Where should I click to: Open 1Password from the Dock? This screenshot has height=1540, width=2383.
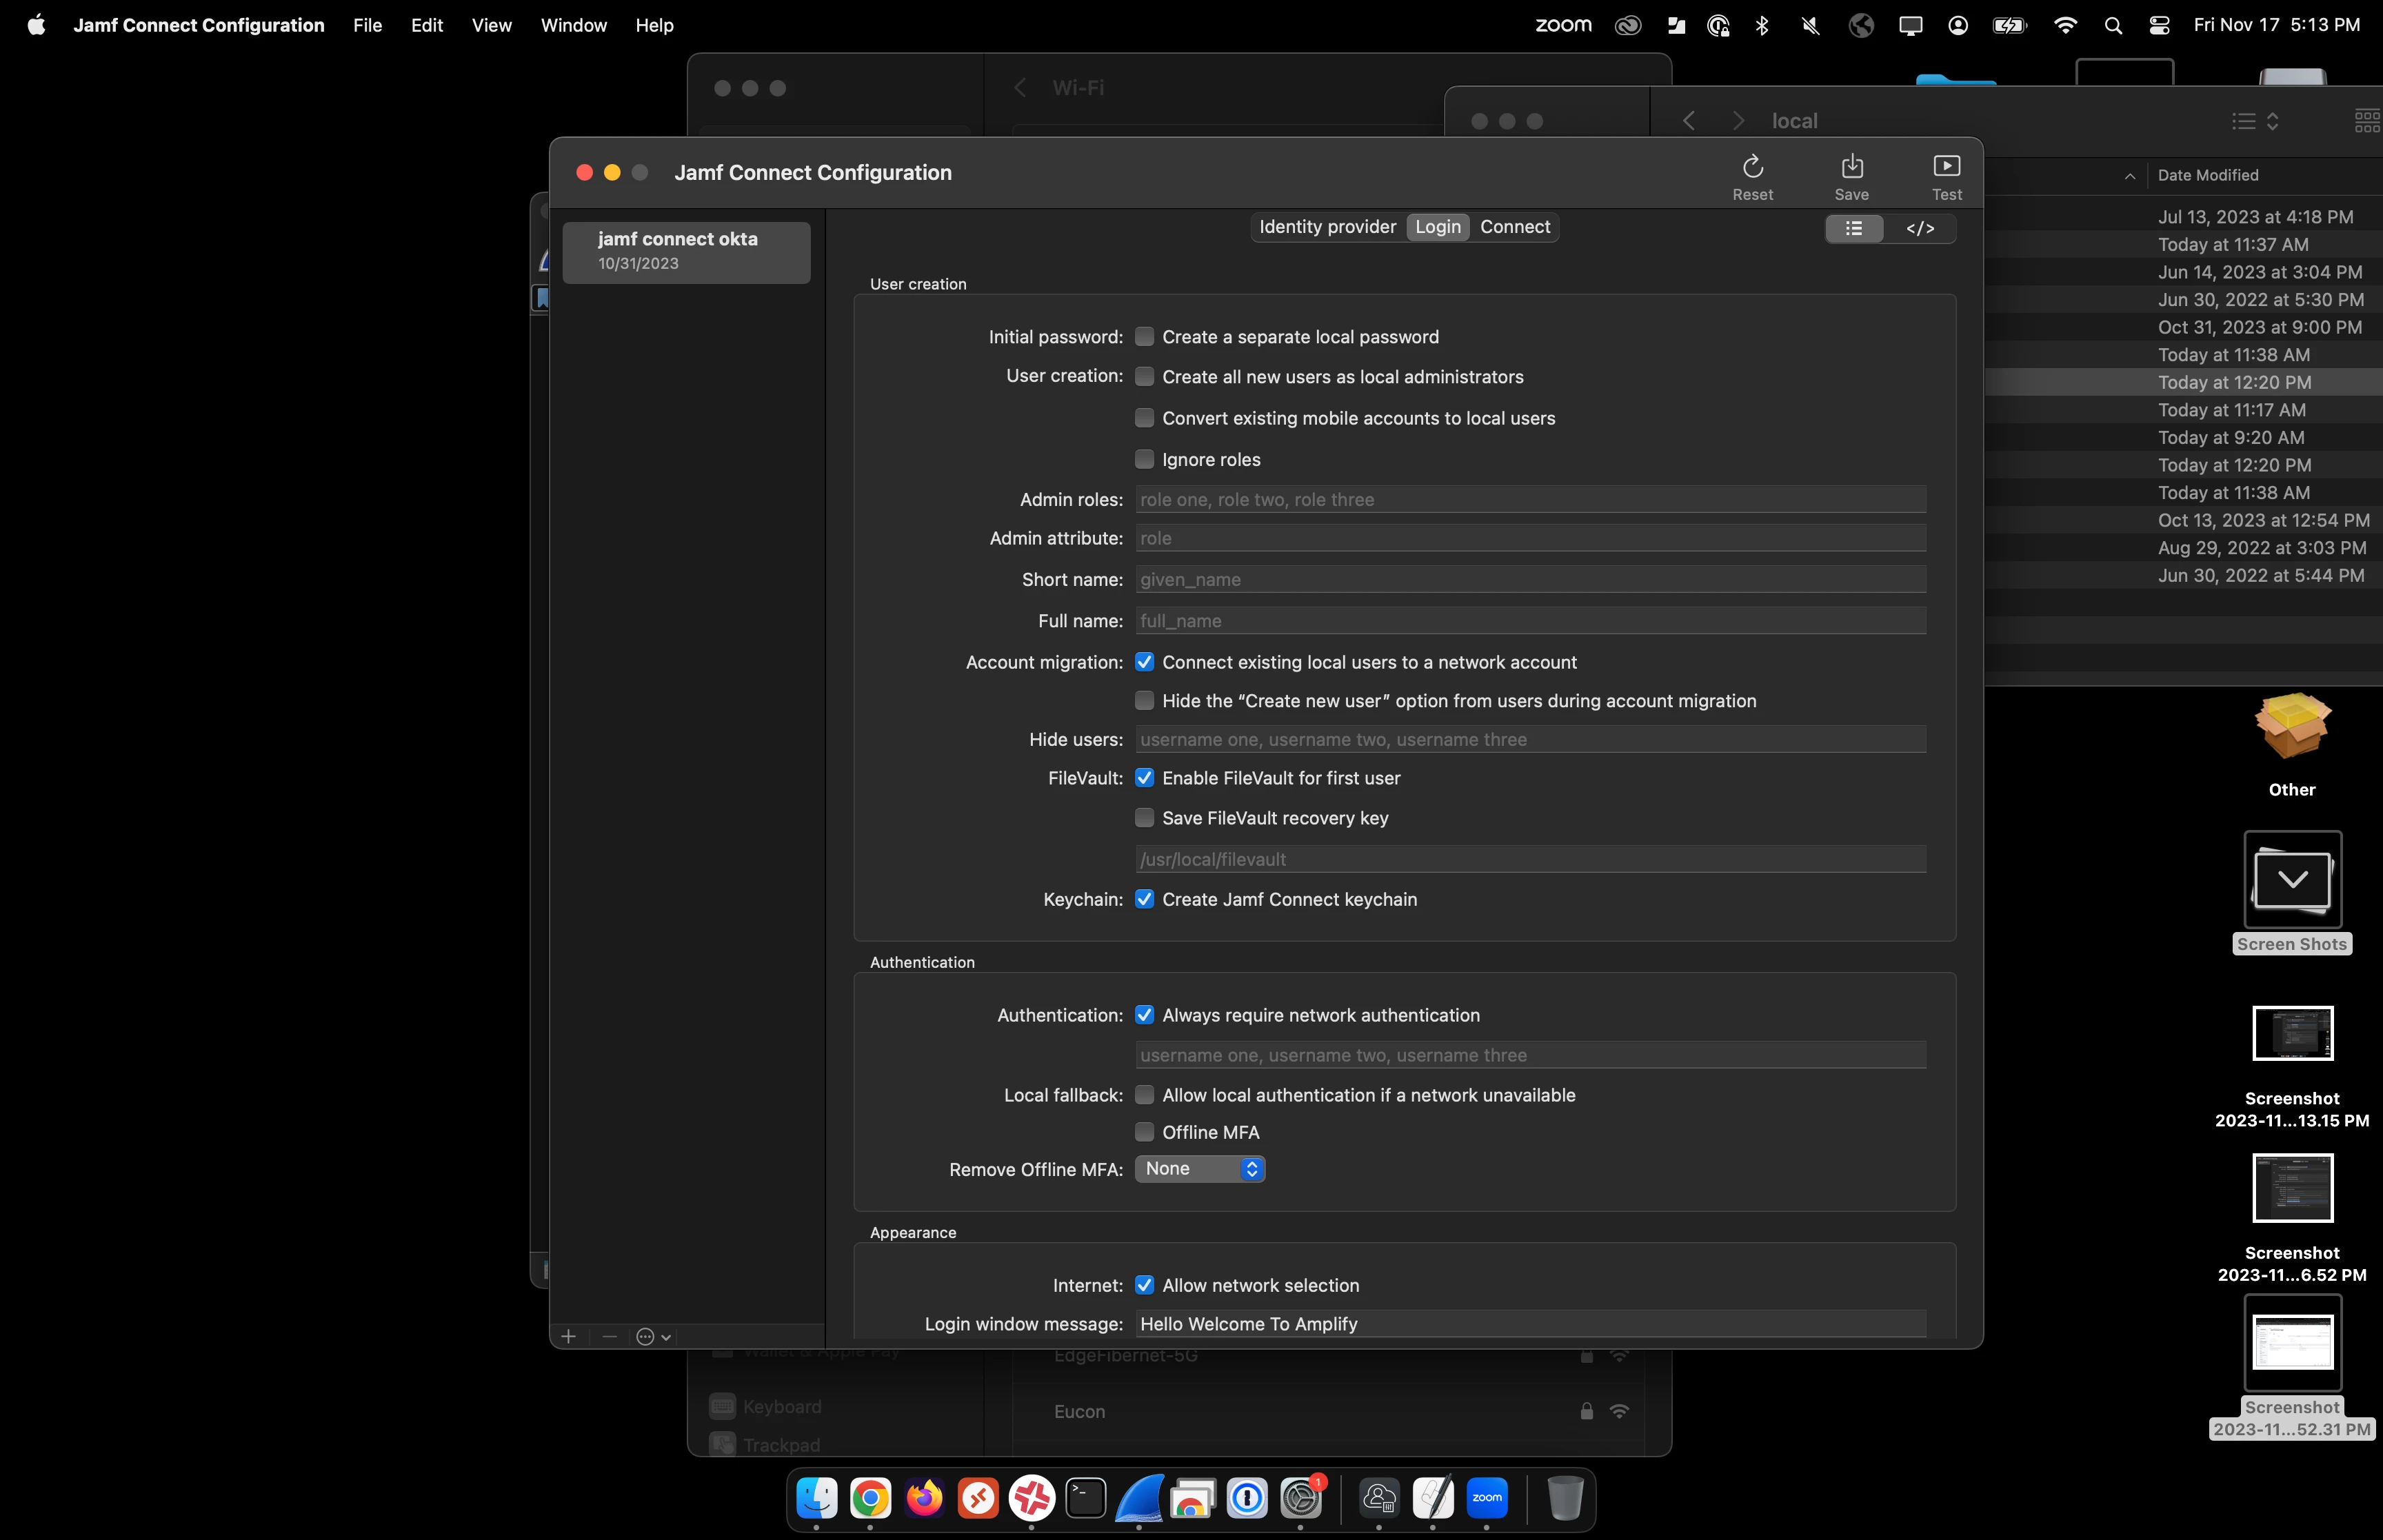[1247, 1497]
